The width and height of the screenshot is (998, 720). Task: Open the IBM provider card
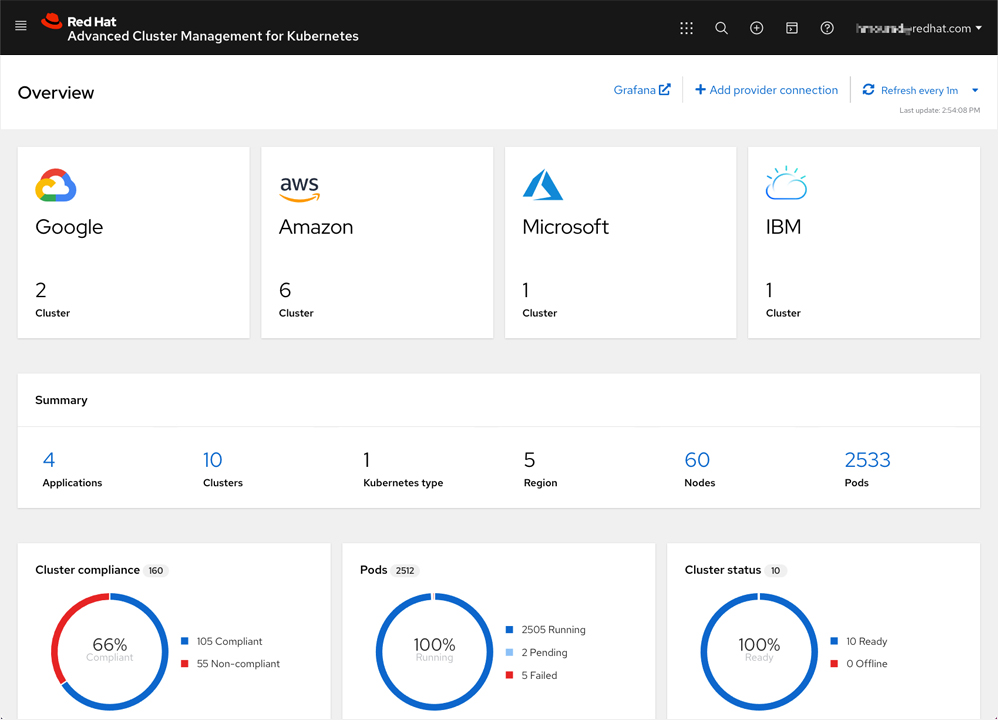click(x=864, y=242)
